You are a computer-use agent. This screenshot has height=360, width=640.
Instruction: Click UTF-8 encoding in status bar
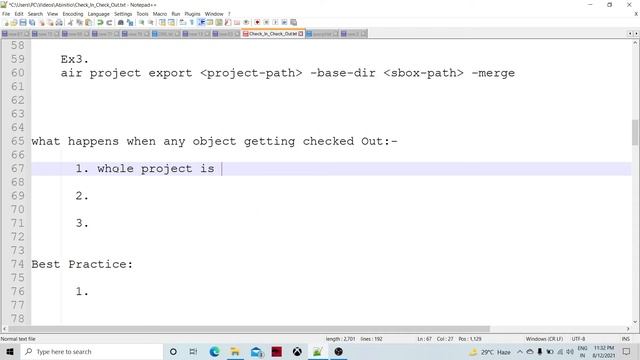578,339
